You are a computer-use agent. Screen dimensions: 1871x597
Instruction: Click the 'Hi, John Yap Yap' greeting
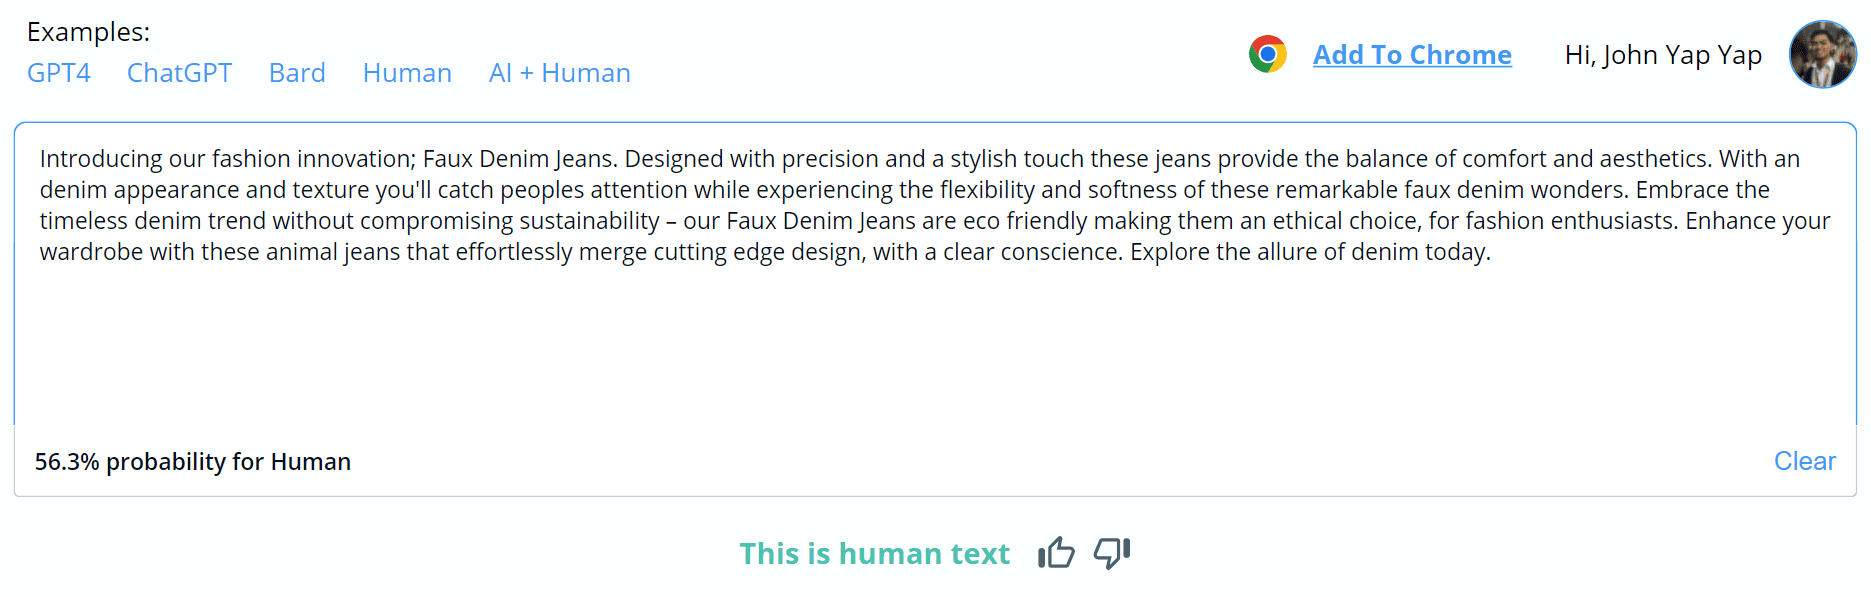1663,55
